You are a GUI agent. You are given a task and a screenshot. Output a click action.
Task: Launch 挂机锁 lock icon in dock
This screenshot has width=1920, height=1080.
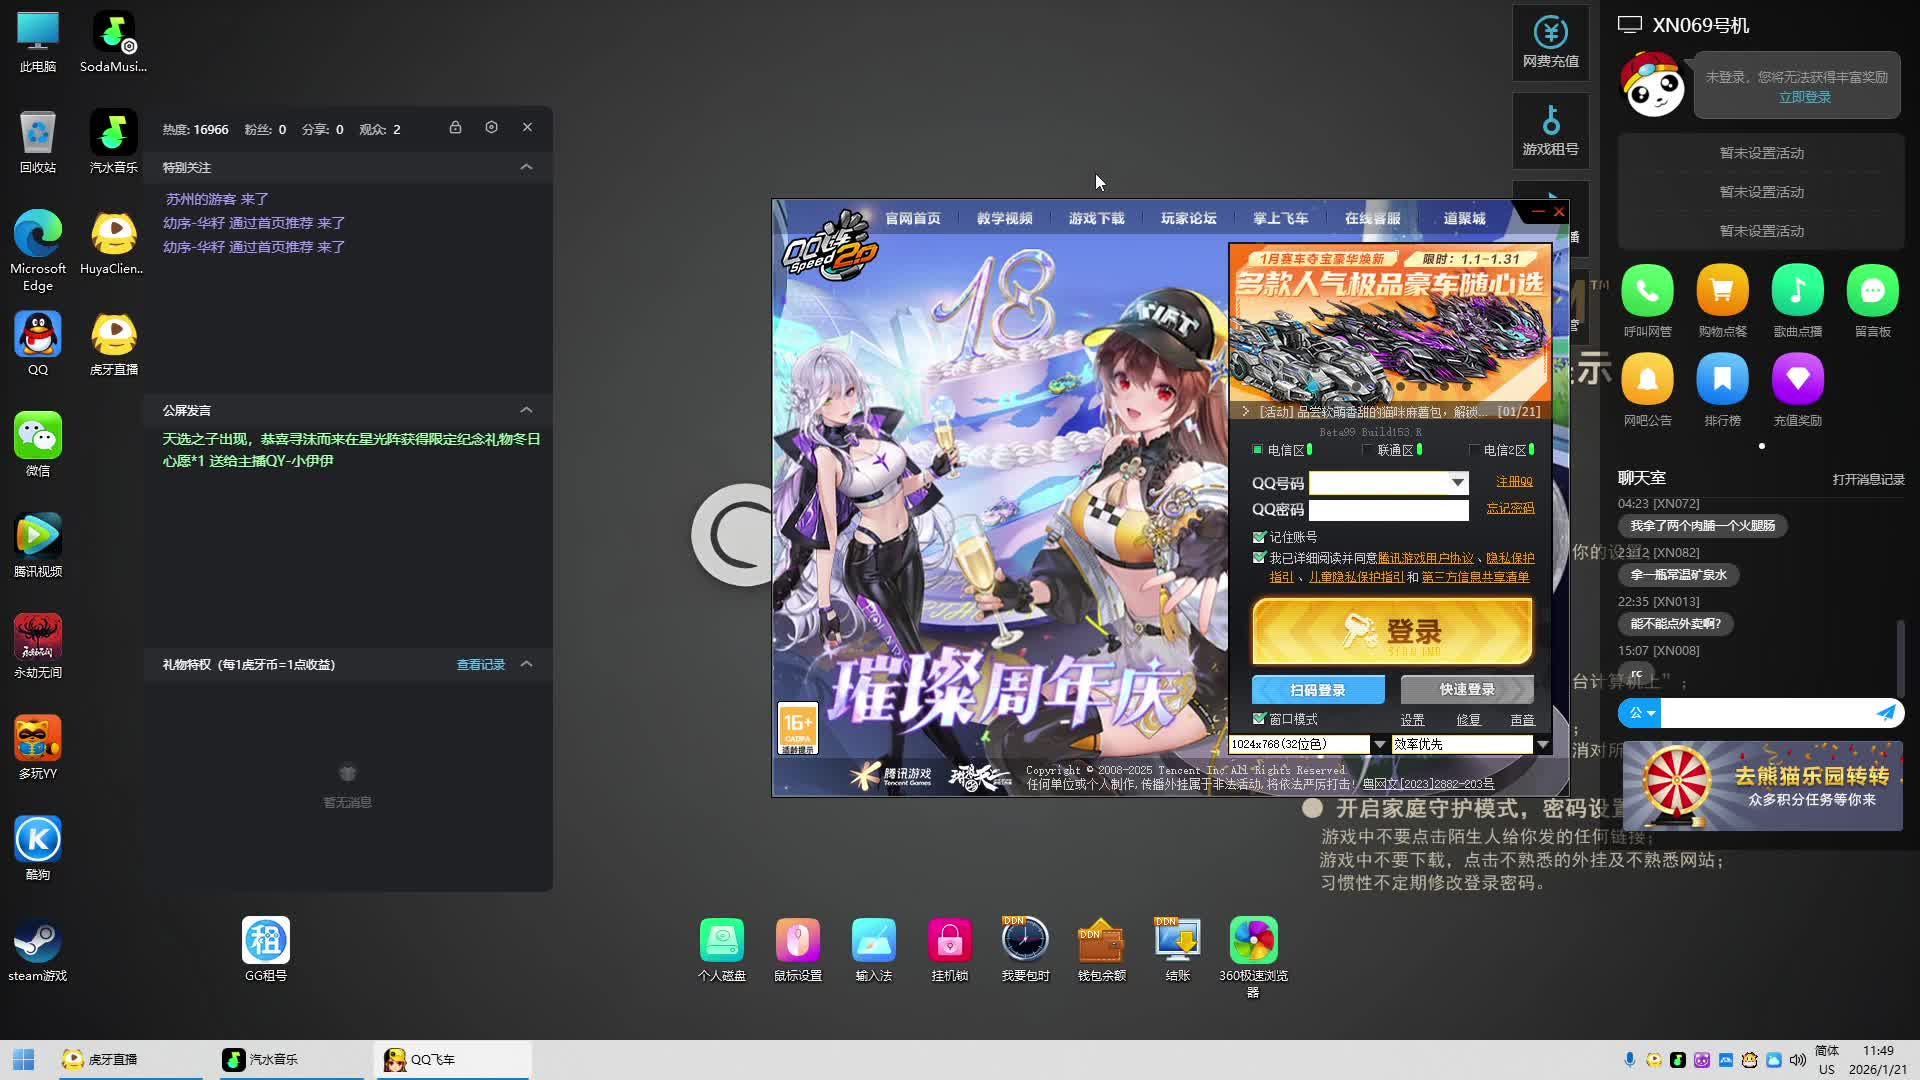click(949, 941)
